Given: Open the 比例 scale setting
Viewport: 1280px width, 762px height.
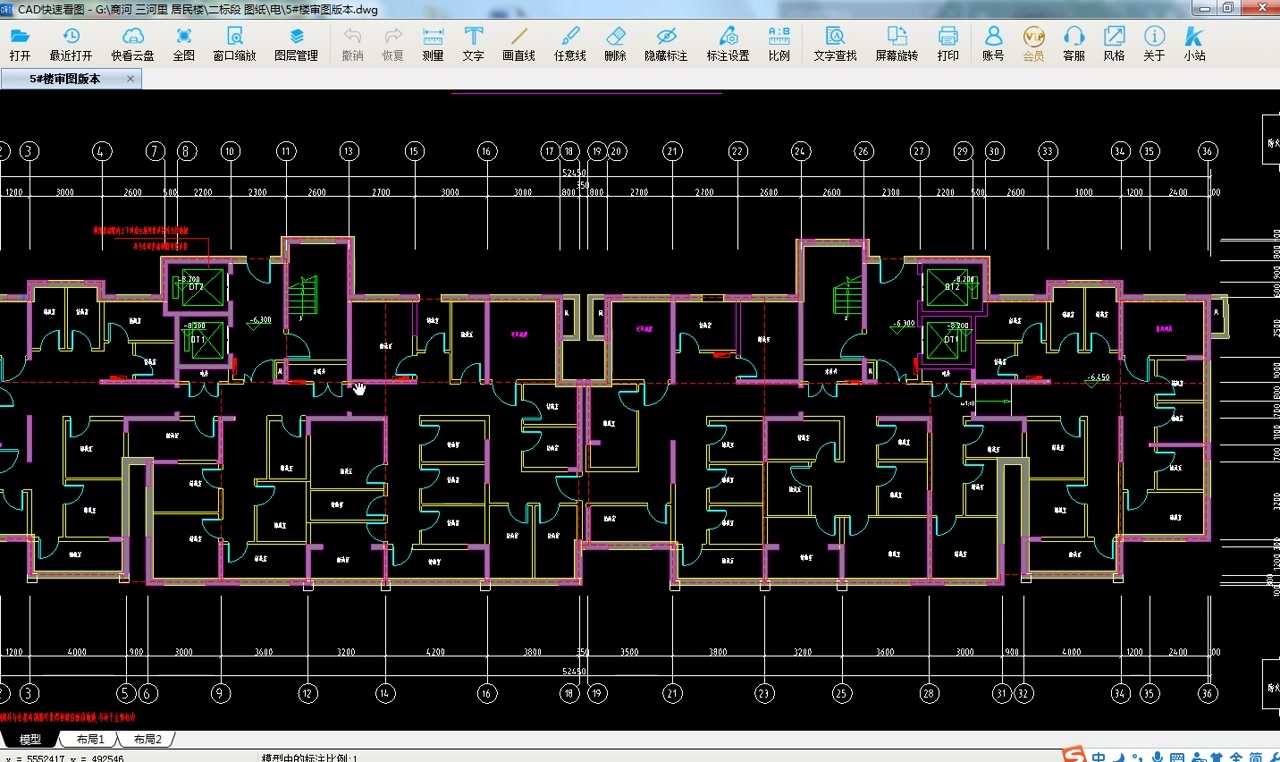Looking at the screenshot, I should coord(779,44).
